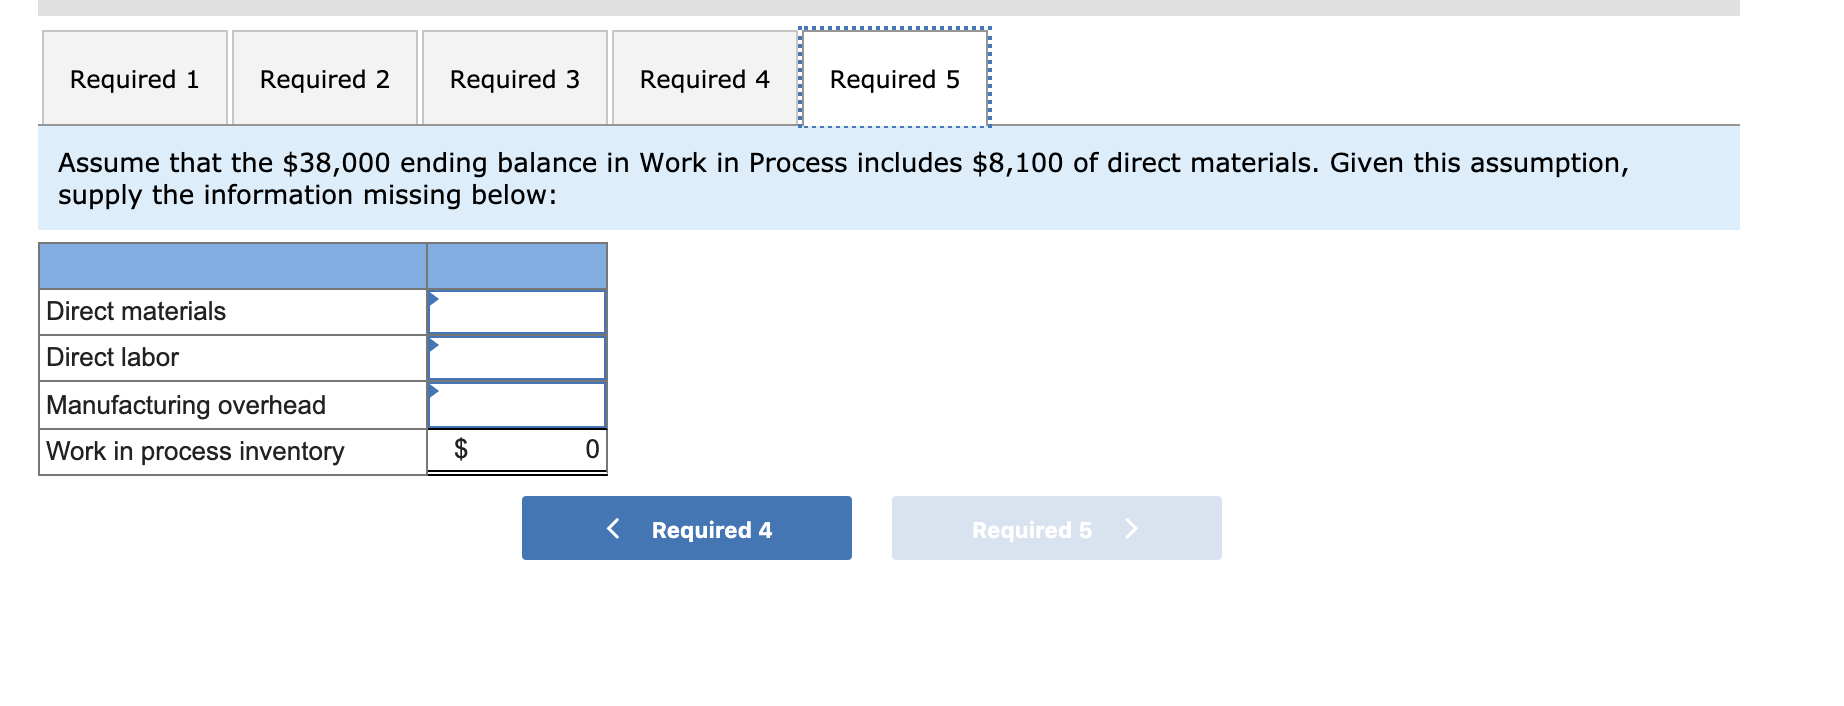Click the dollar sign in Work in process row
This screenshot has height=706, width=1844.
tap(463, 449)
